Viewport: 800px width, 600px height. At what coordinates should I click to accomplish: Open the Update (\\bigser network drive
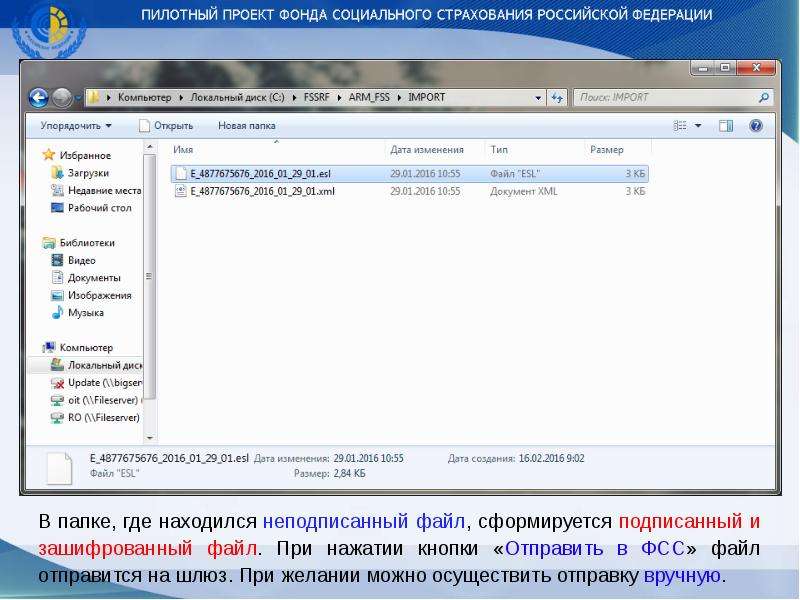coord(105,383)
